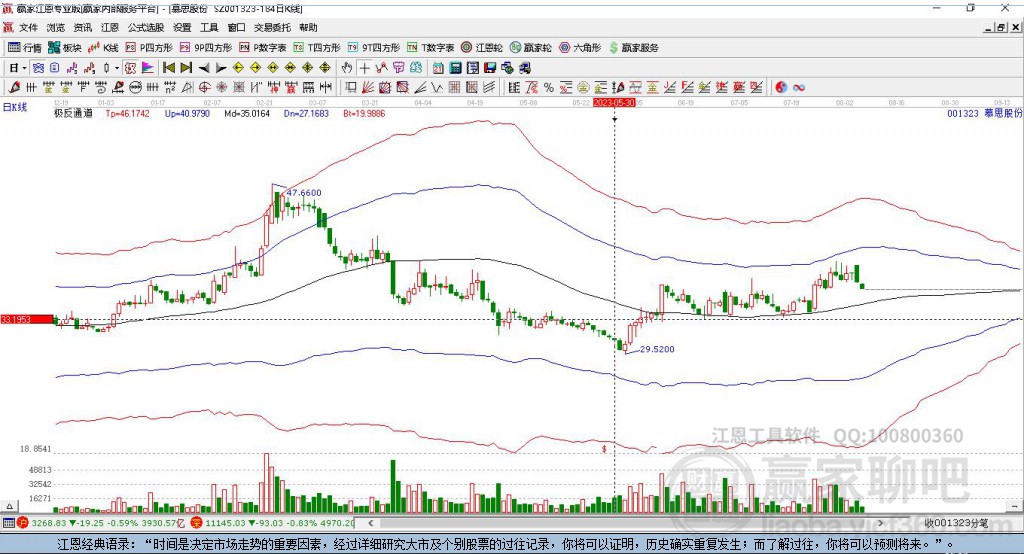Select the percent % retracement tool

pos(549,87)
